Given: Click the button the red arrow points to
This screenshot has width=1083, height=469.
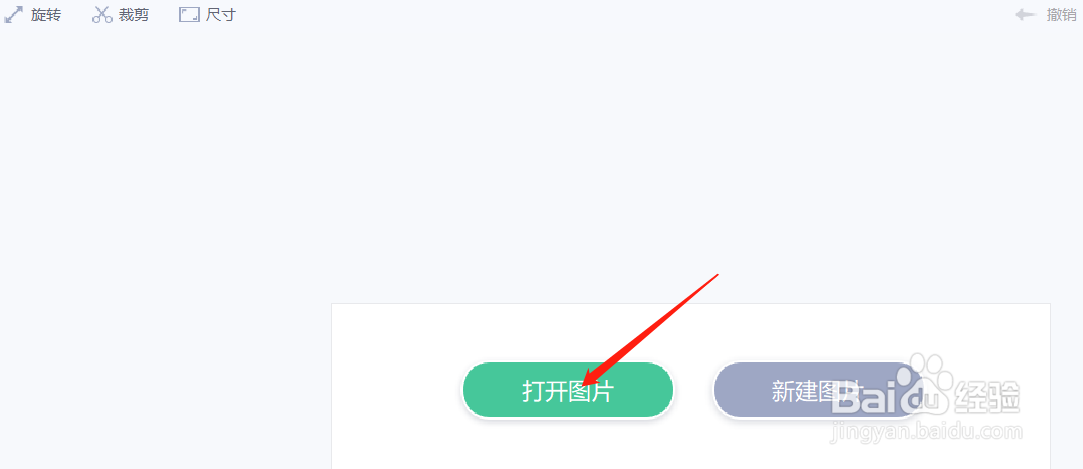Looking at the screenshot, I should pos(568,390).
